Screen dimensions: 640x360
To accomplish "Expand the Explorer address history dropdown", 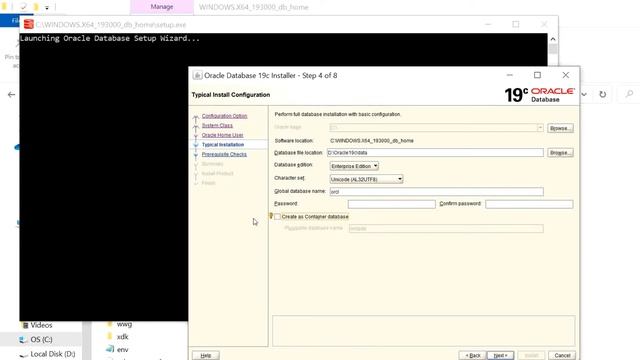I will coord(584,94).
